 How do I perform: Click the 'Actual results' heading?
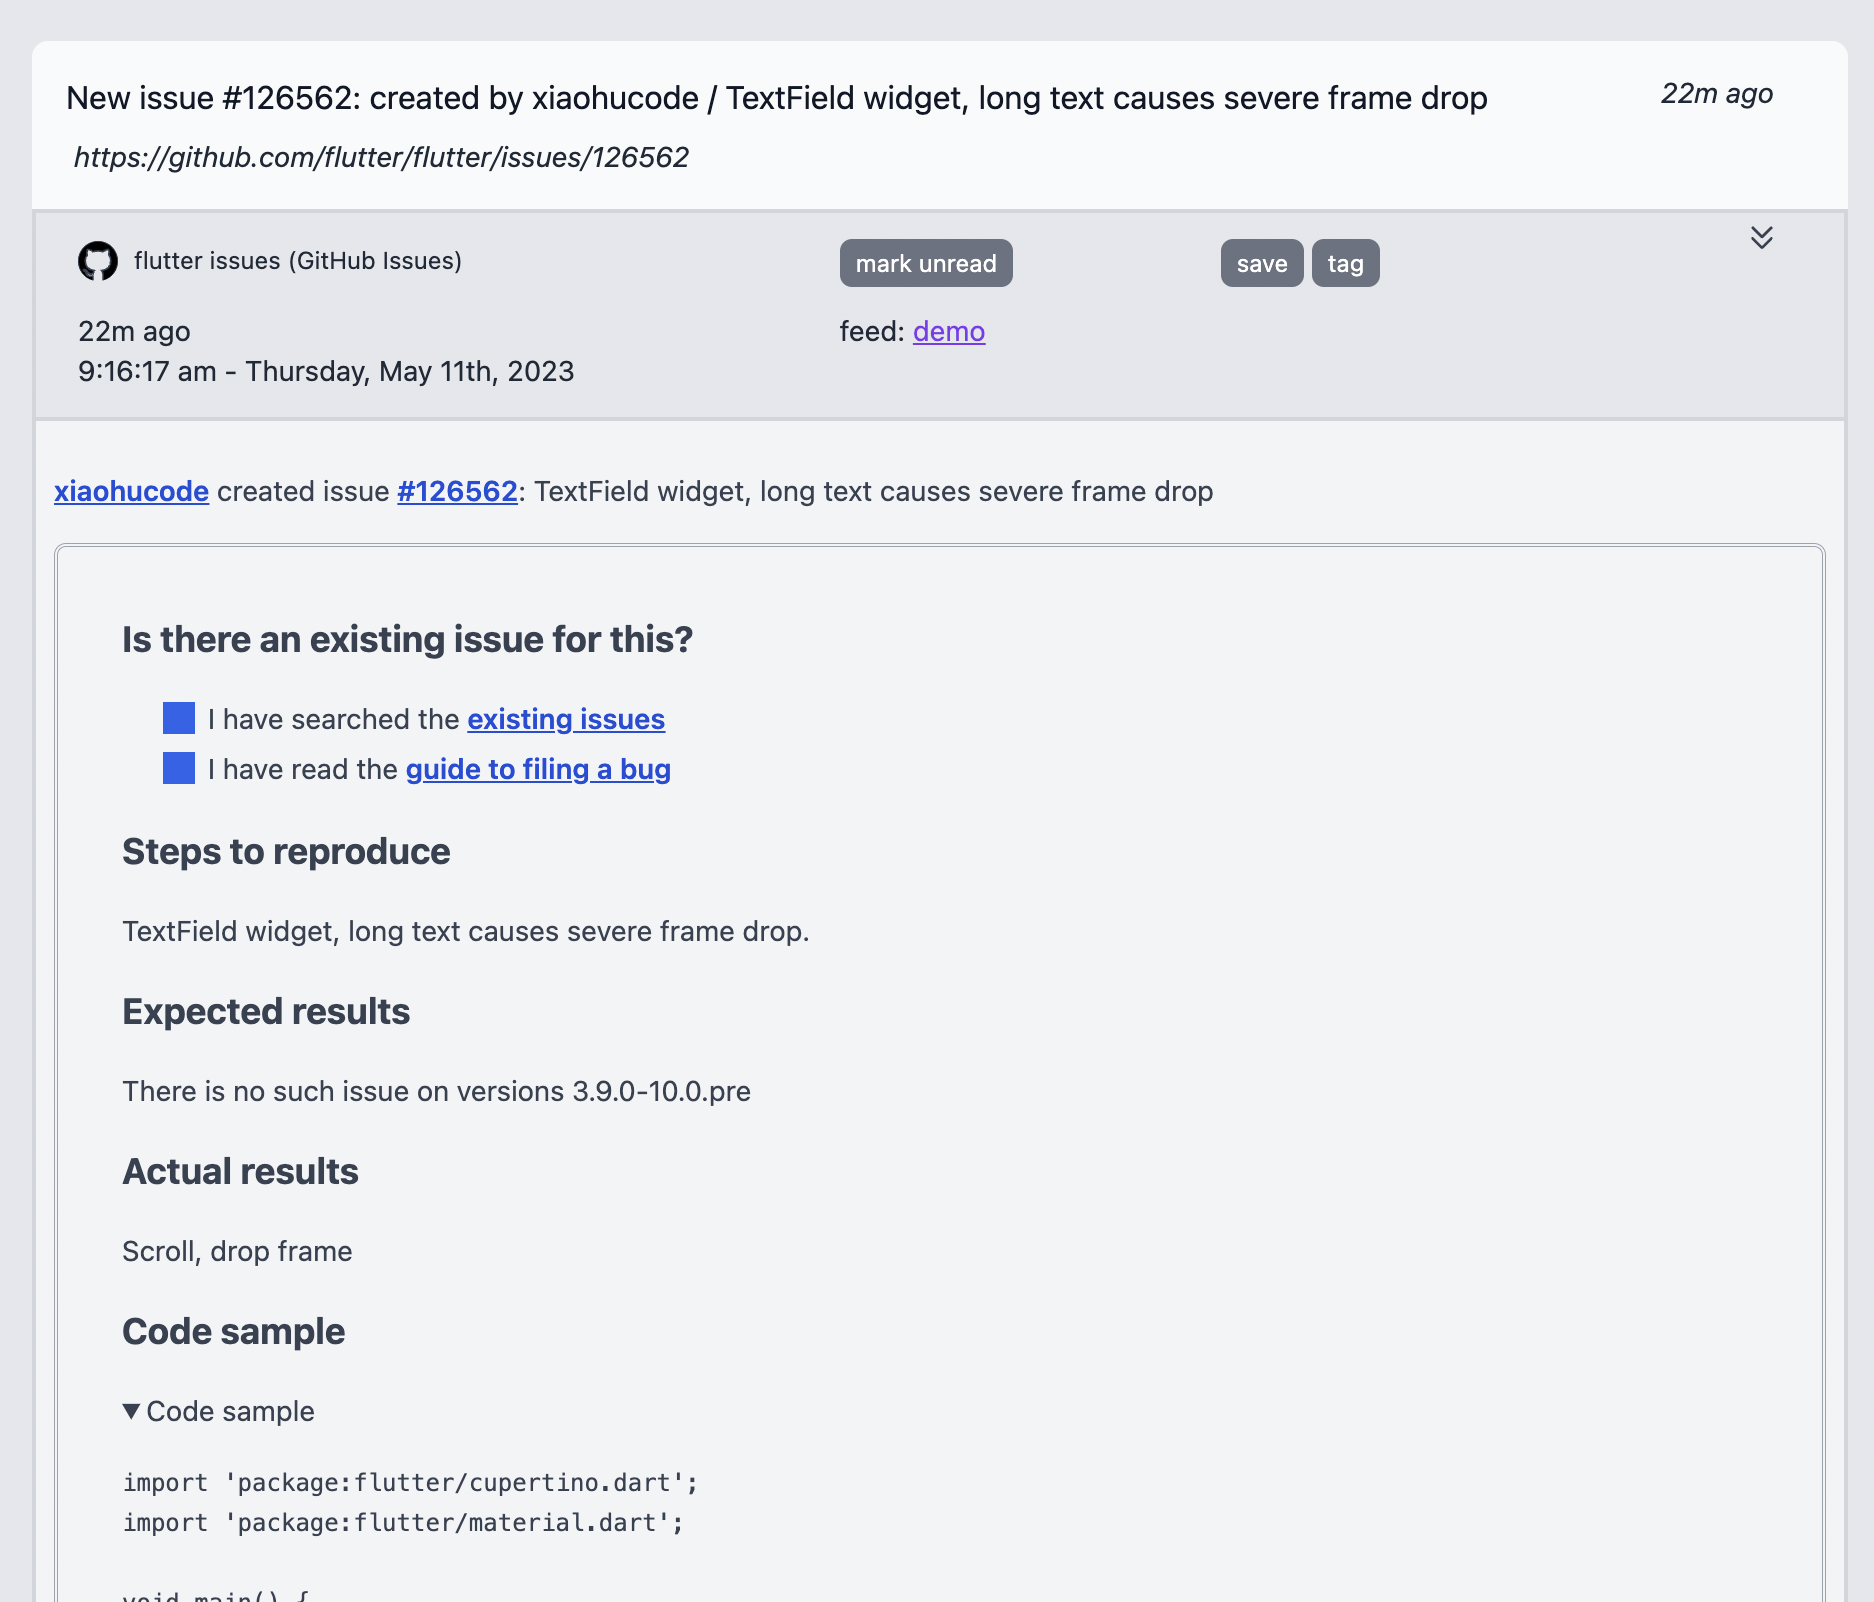click(x=240, y=1171)
